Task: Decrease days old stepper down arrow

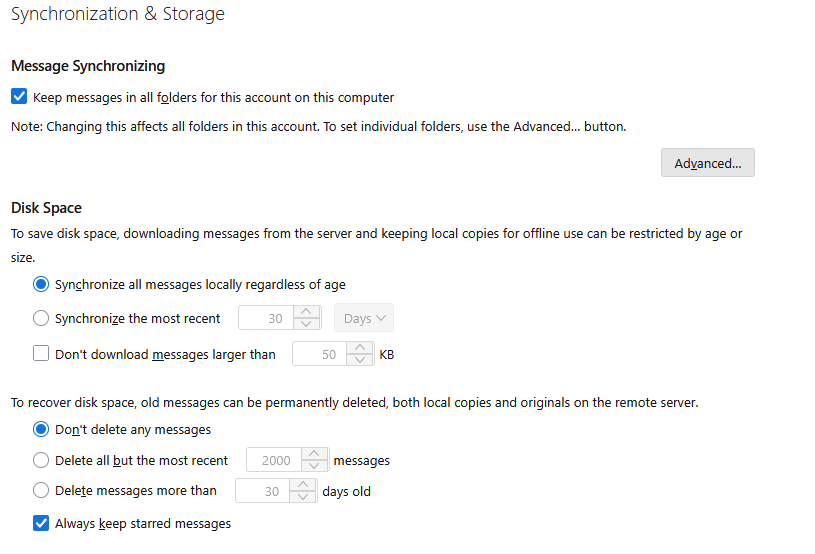Action: pyautogui.click(x=304, y=497)
